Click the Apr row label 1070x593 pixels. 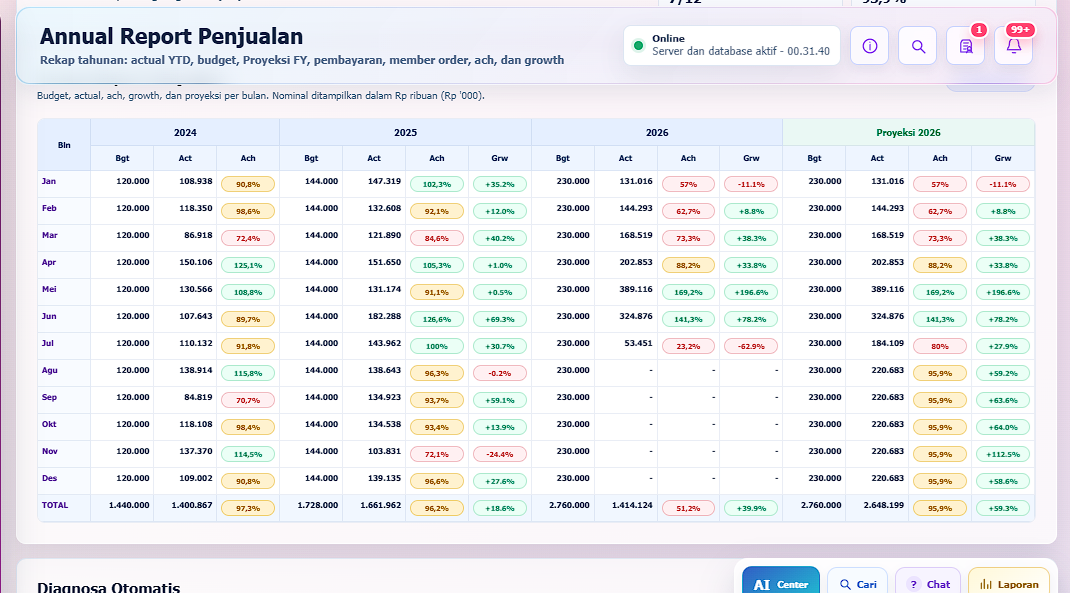tap(49, 262)
